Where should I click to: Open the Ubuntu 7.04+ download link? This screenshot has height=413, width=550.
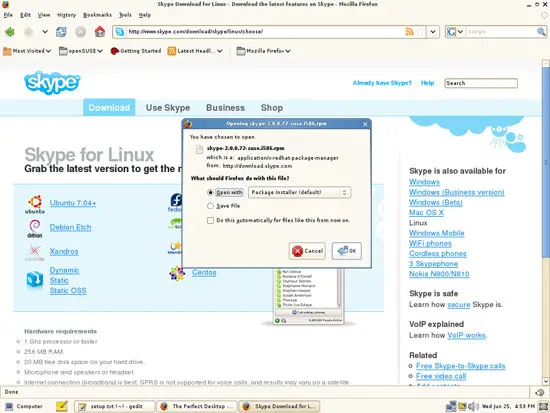pyautogui.click(x=73, y=203)
